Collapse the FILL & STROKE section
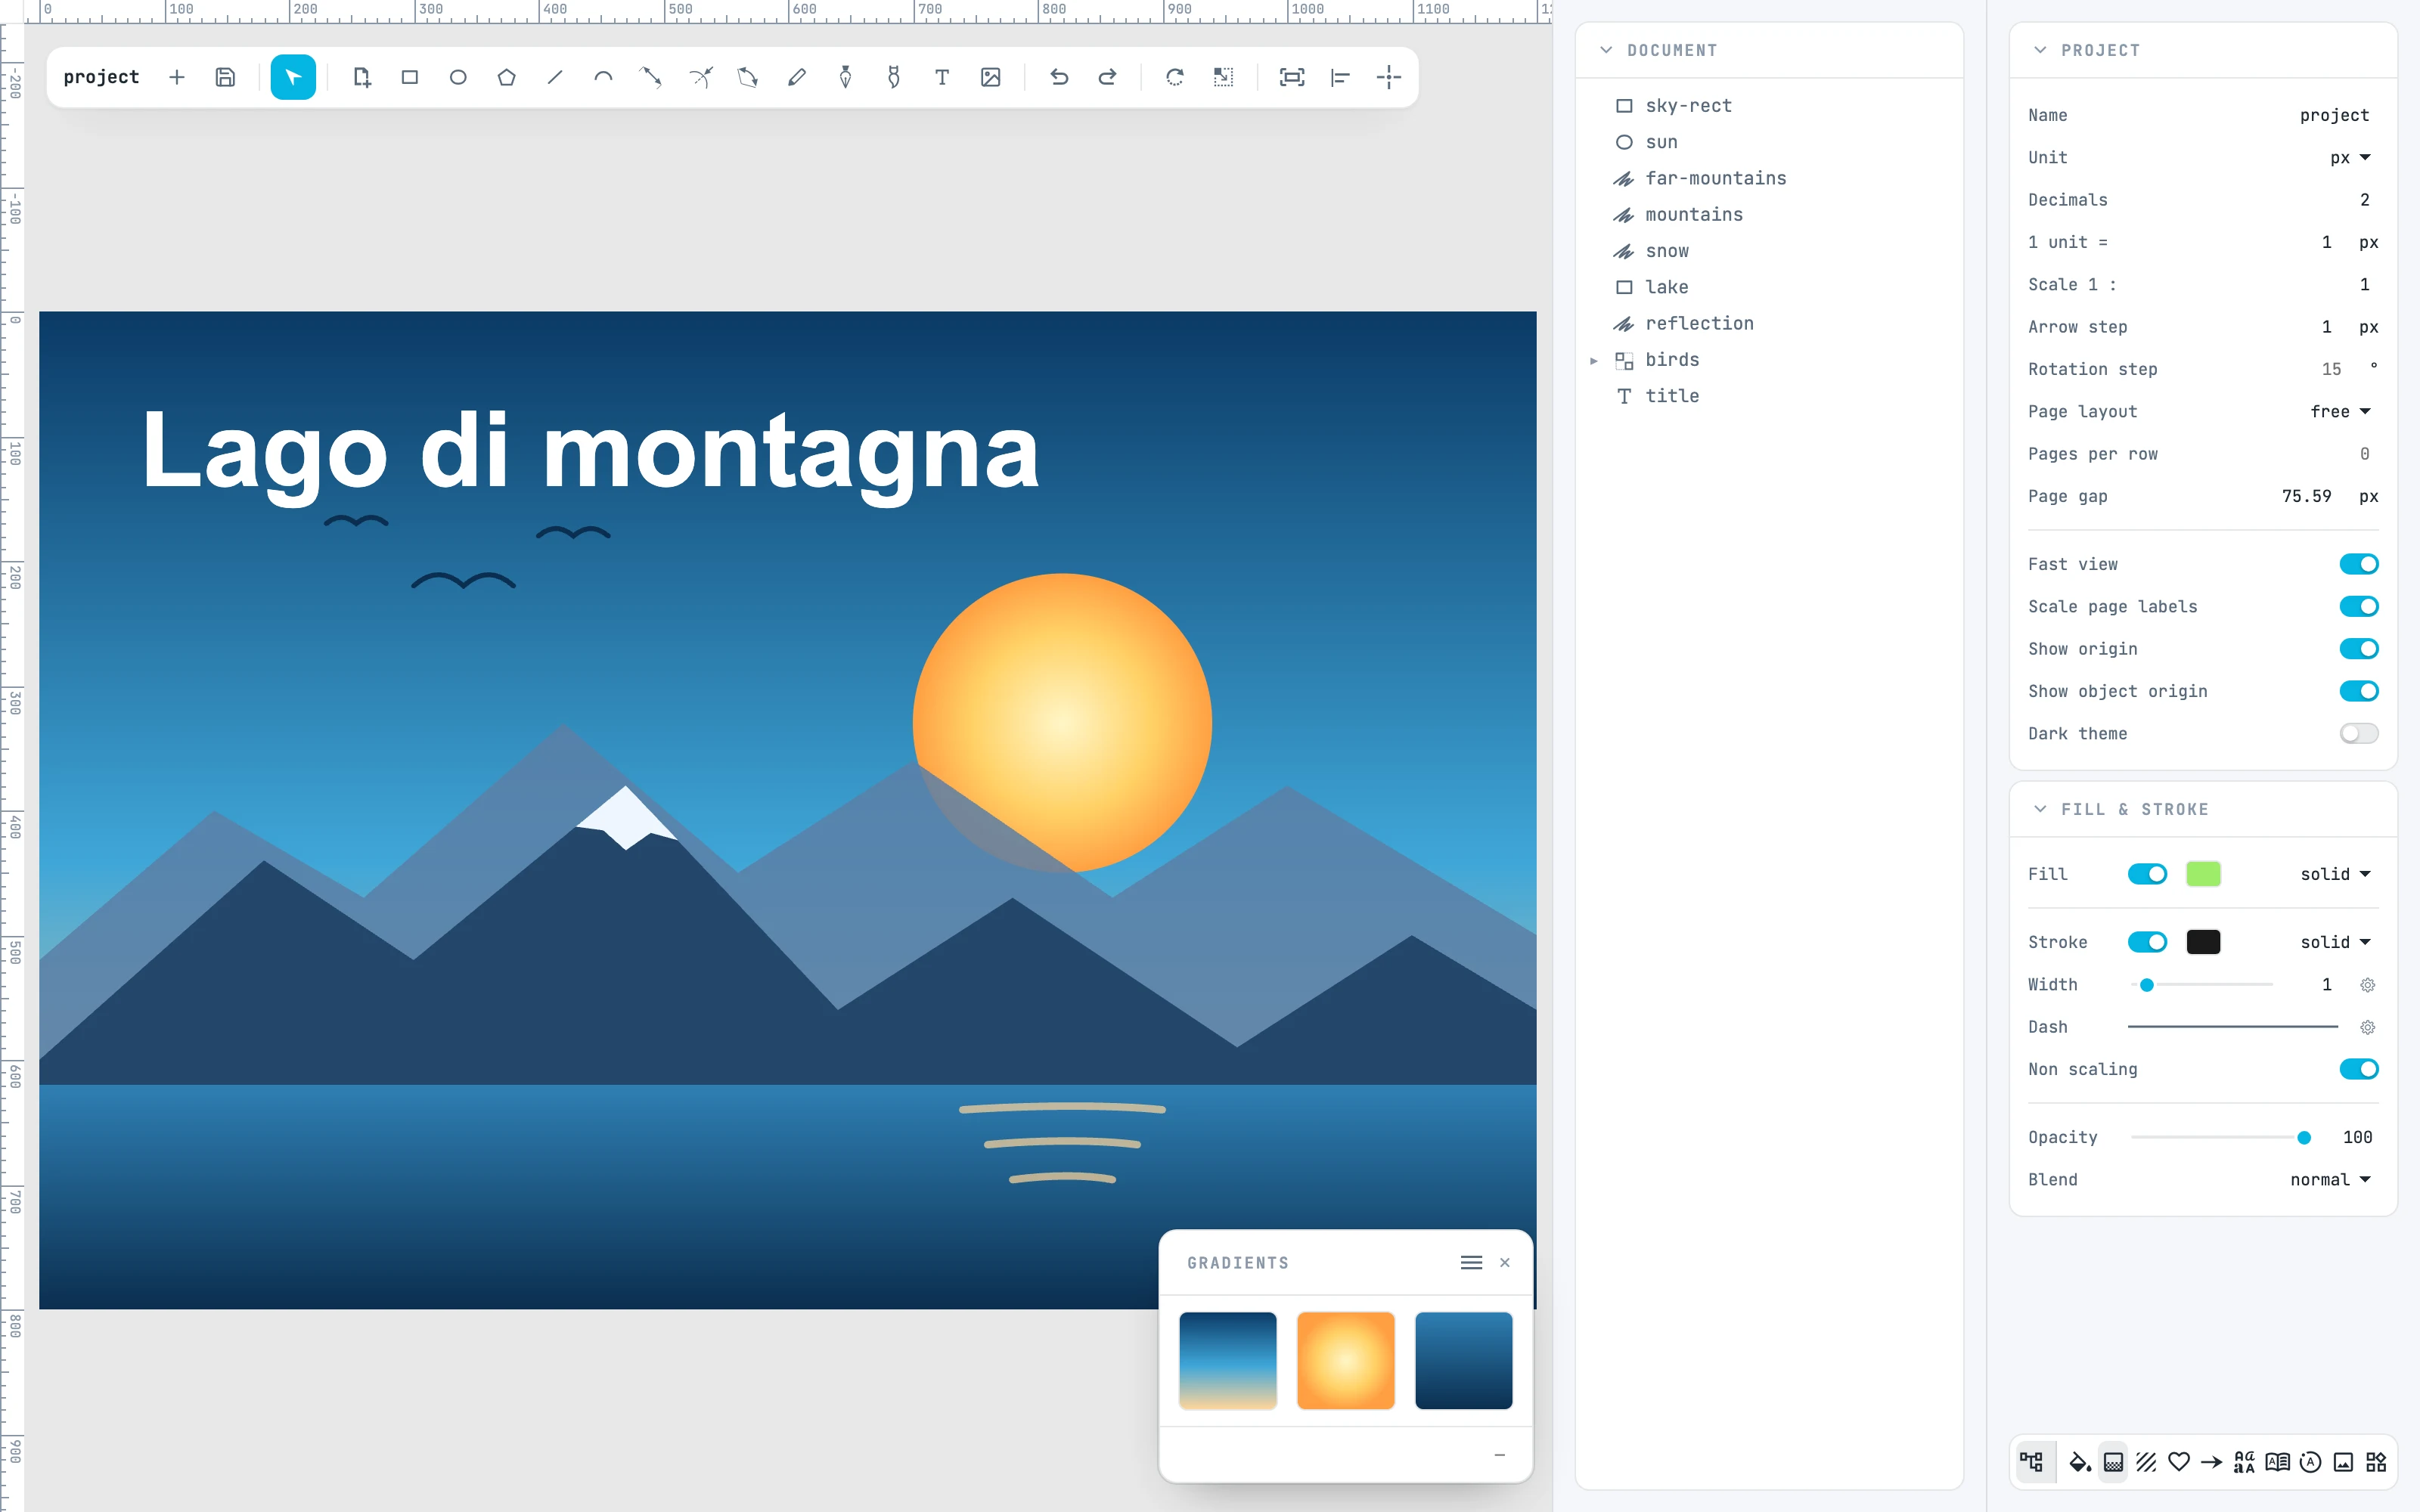 coord(2040,809)
